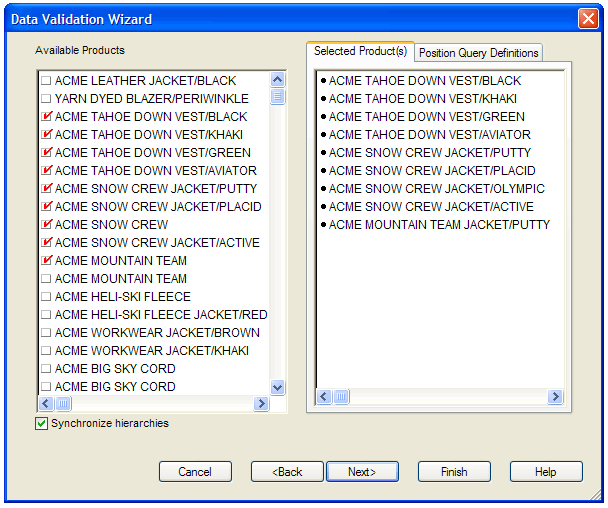Uncheck ACME SNOW CREW JACKET/PLACID checkbox

46,206
